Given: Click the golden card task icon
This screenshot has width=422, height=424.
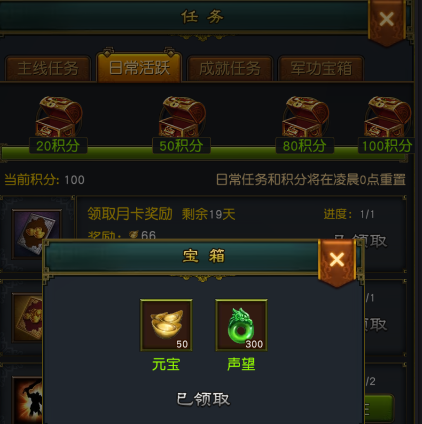Looking at the screenshot, I should pos(28,318).
